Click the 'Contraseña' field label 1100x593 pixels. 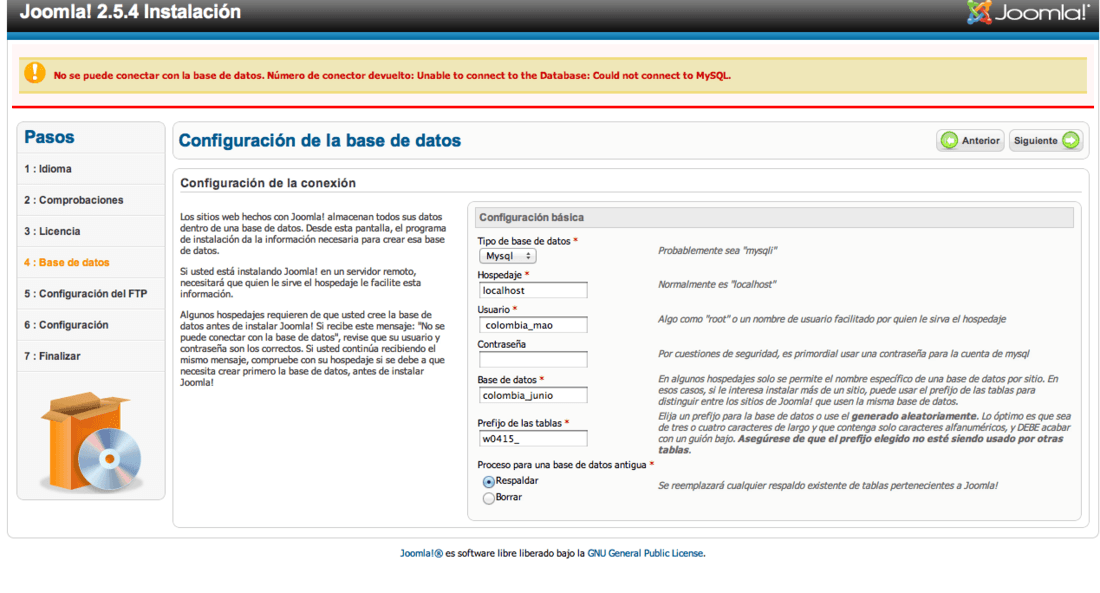(x=502, y=345)
